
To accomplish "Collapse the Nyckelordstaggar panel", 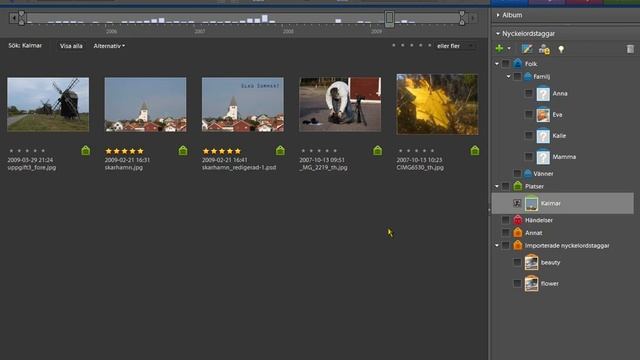I will click(x=498, y=33).
